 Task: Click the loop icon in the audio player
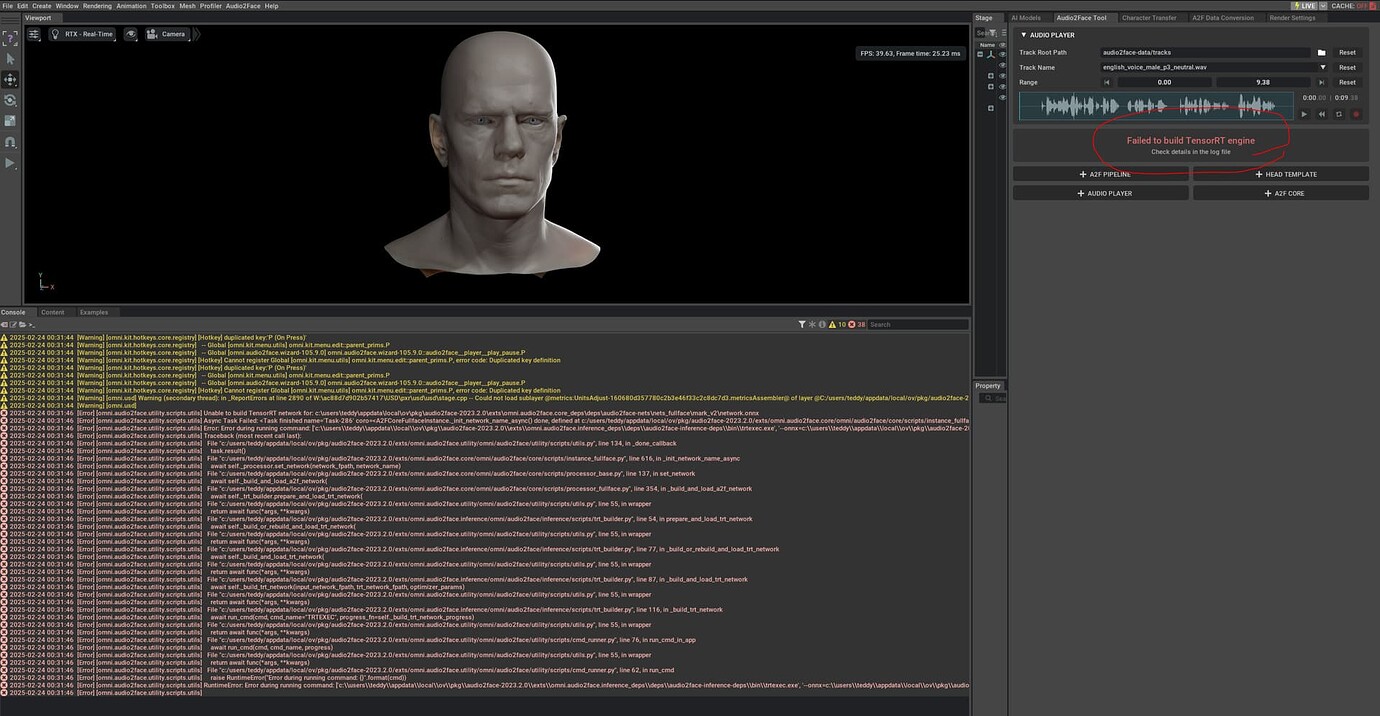click(1339, 114)
